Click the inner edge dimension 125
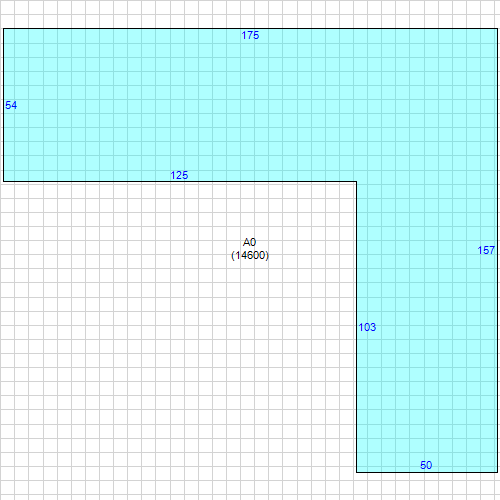 click(x=179, y=175)
